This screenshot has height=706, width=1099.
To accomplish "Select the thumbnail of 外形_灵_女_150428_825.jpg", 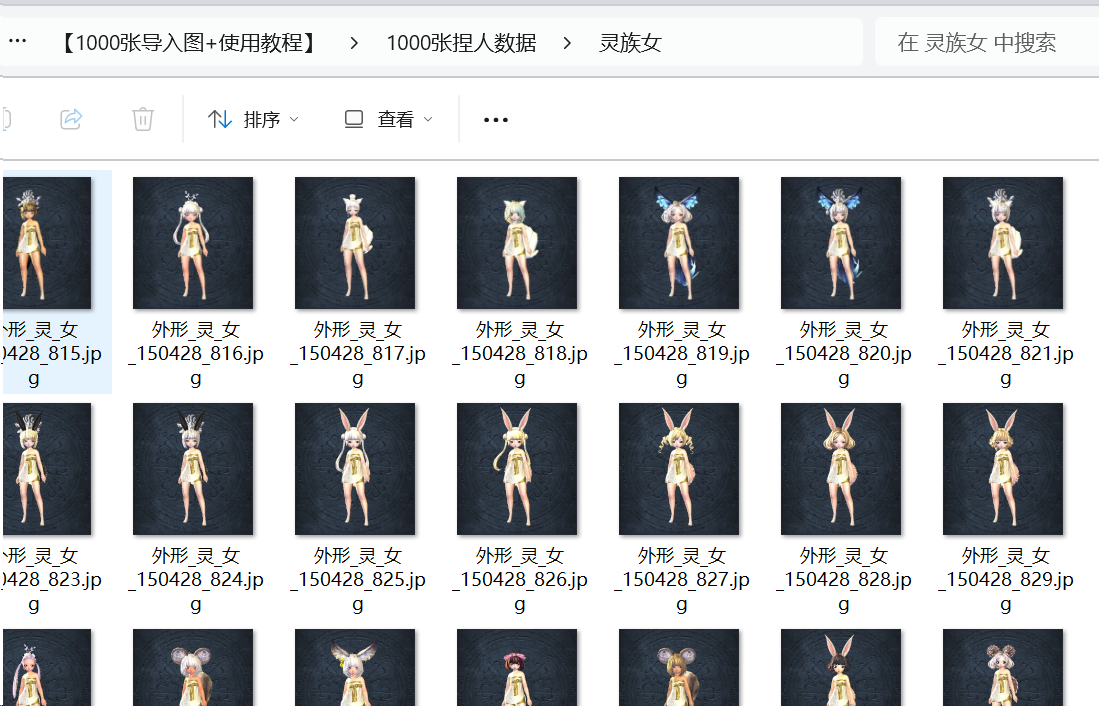I will (355, 469).
